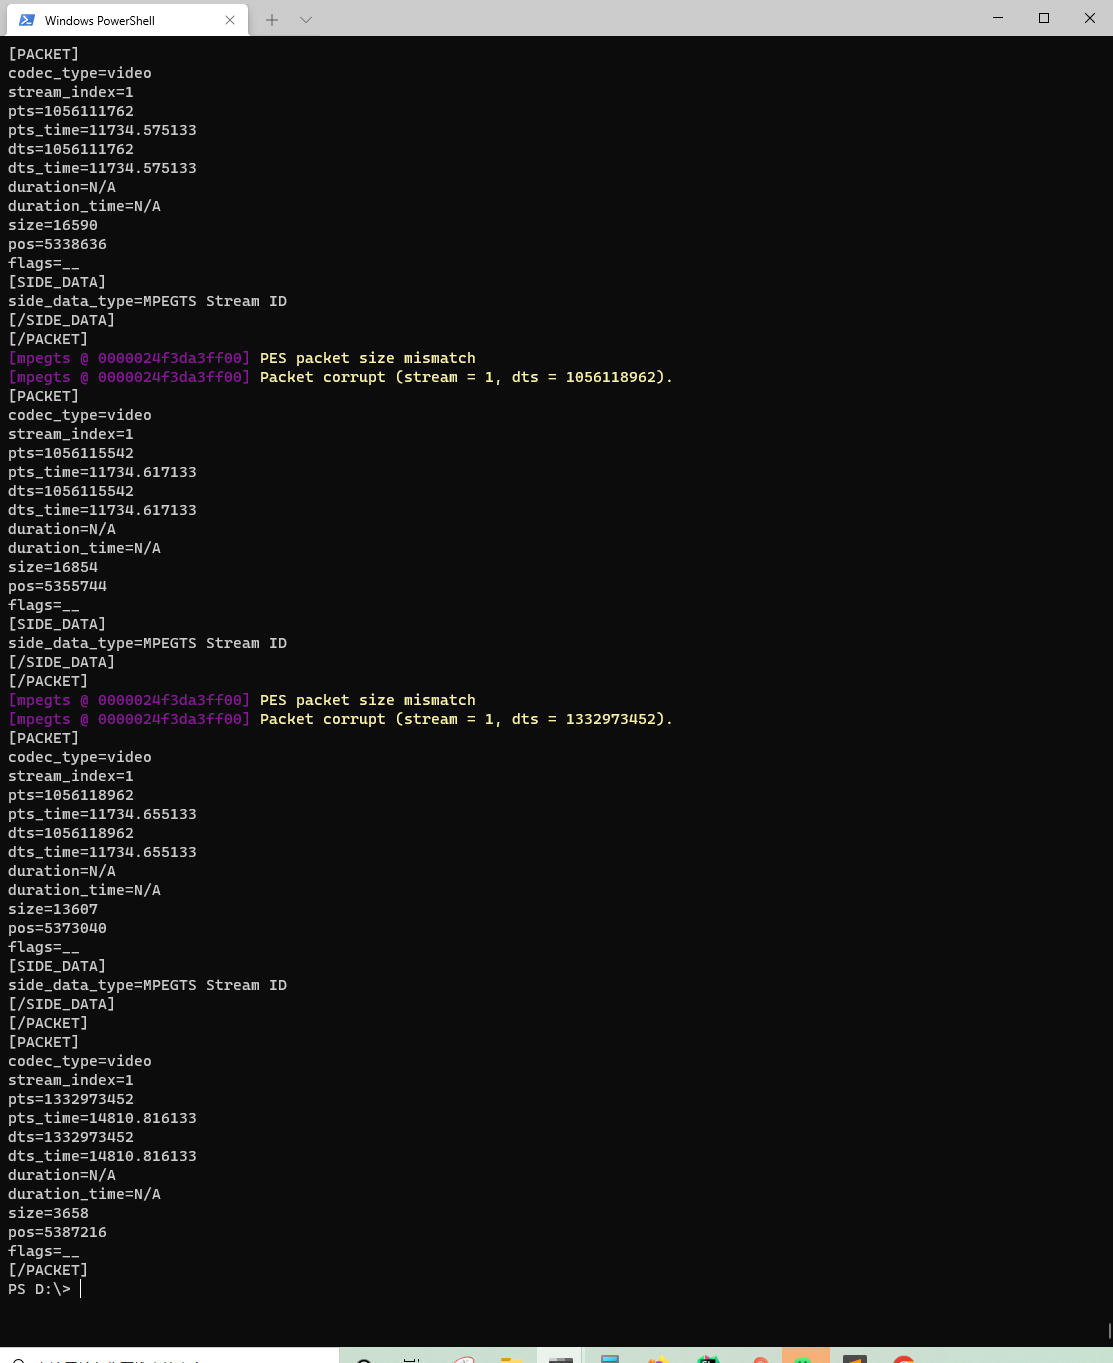Image resolution: width=1113 pixels, height=1363 pixels.
Task: Open the new tab dropdown chevron
Action: pos(306,19)
